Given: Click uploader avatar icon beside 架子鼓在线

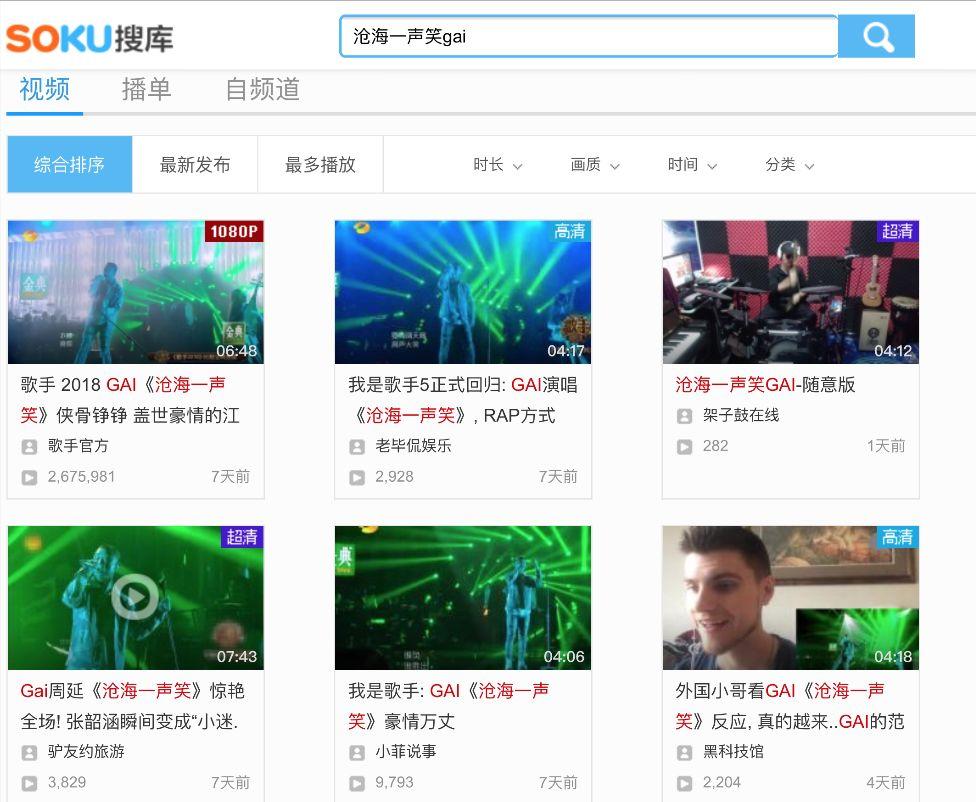Looking at the screenshot, I should click(x=684, y=416).
